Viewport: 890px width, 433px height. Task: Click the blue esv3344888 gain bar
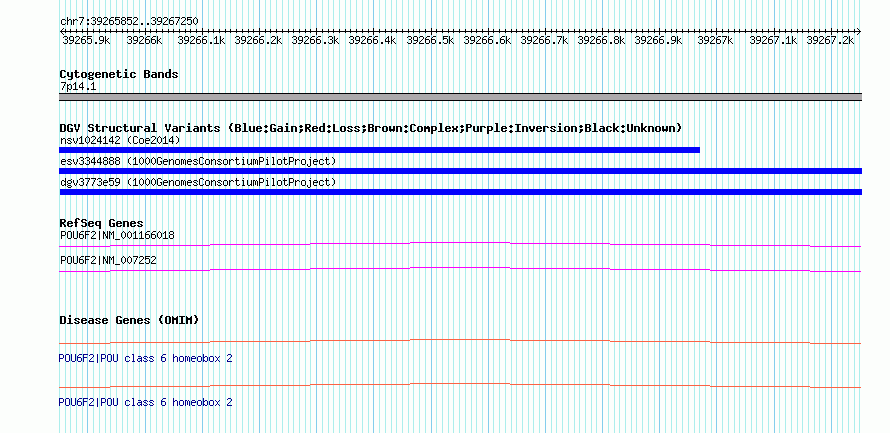click(460, 171)
